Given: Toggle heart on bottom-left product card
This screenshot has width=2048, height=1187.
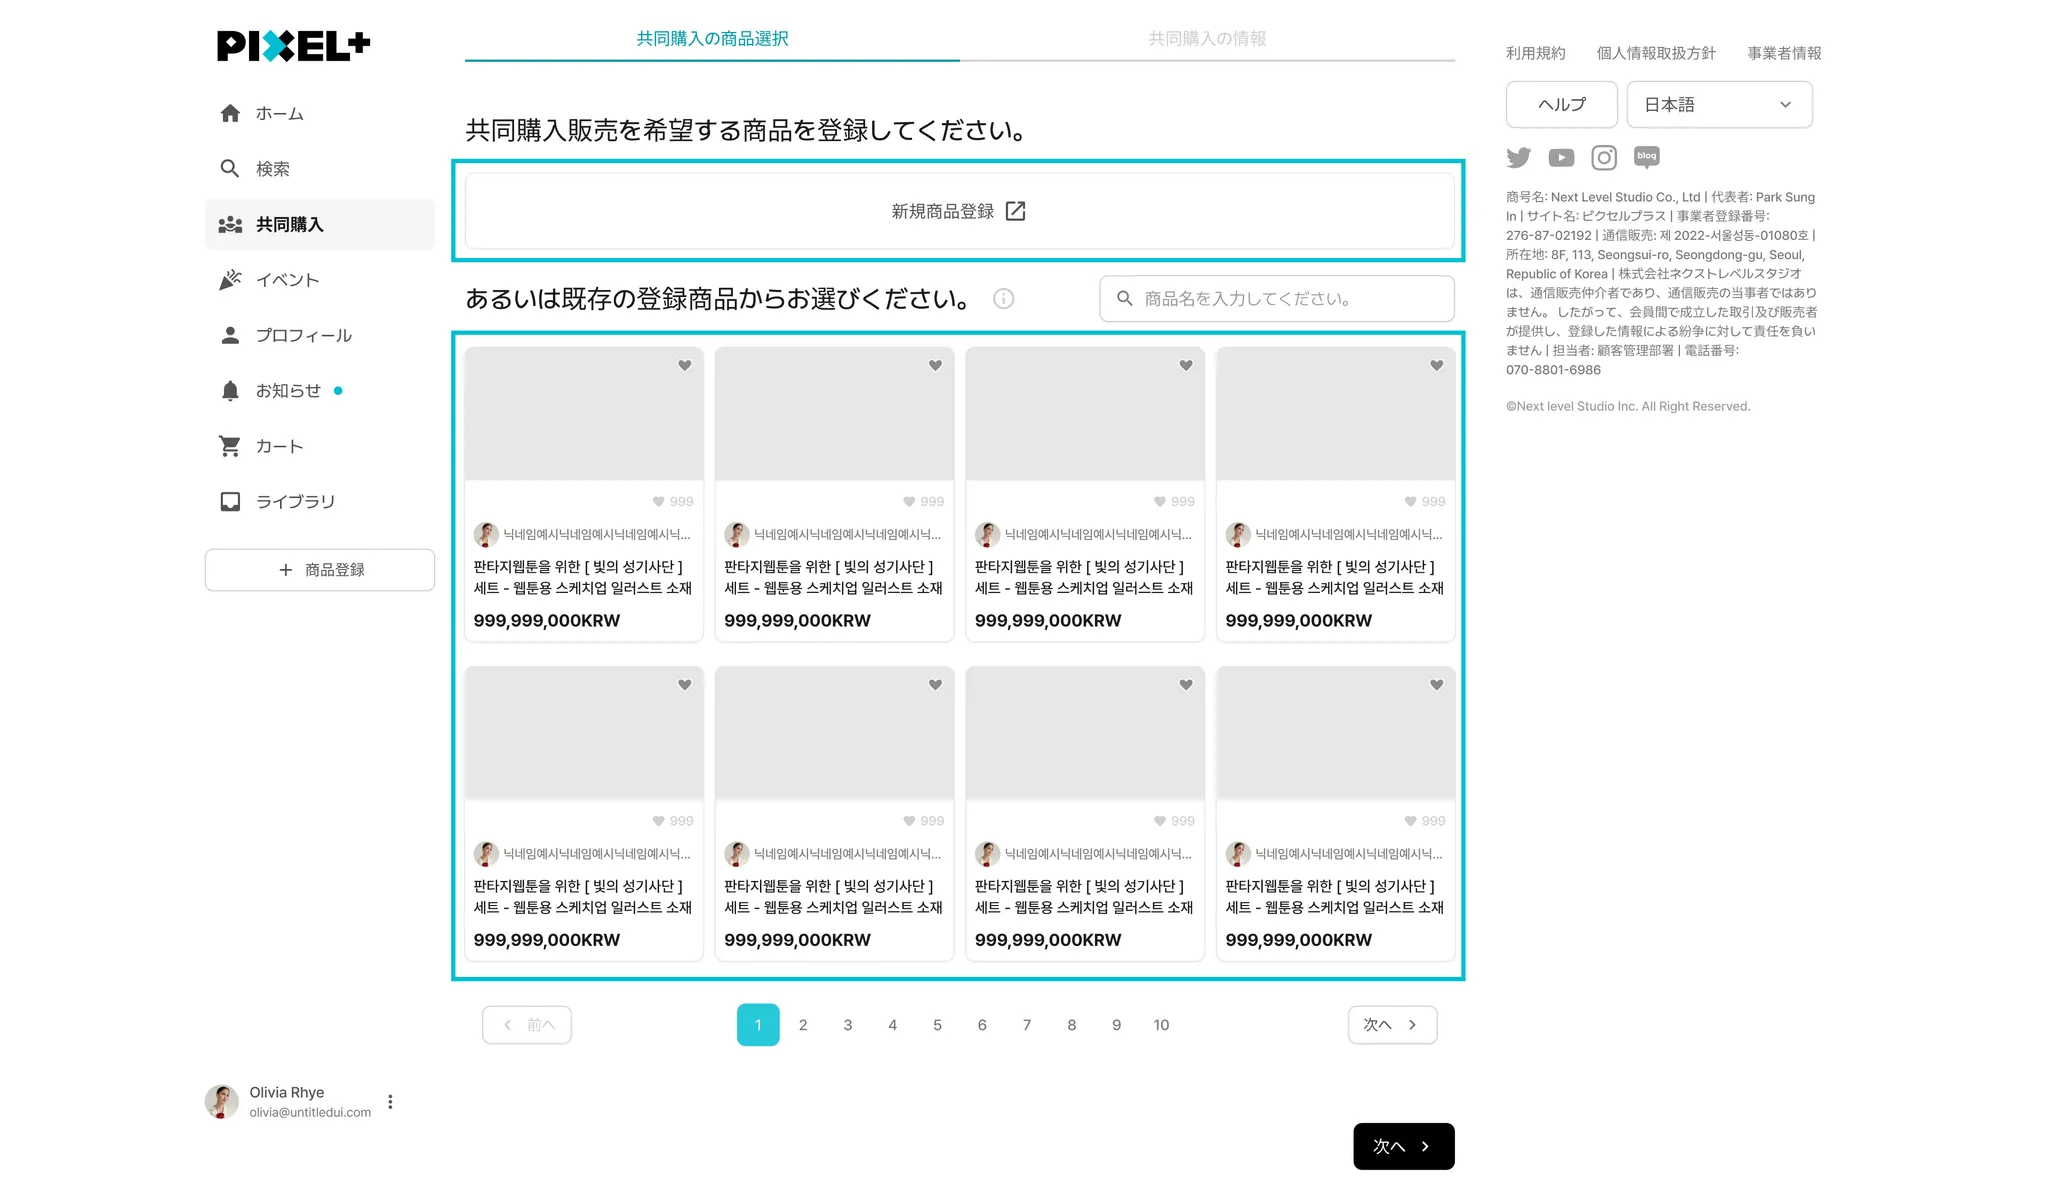Looking at the screenshot, I should (x=685, y=685).
